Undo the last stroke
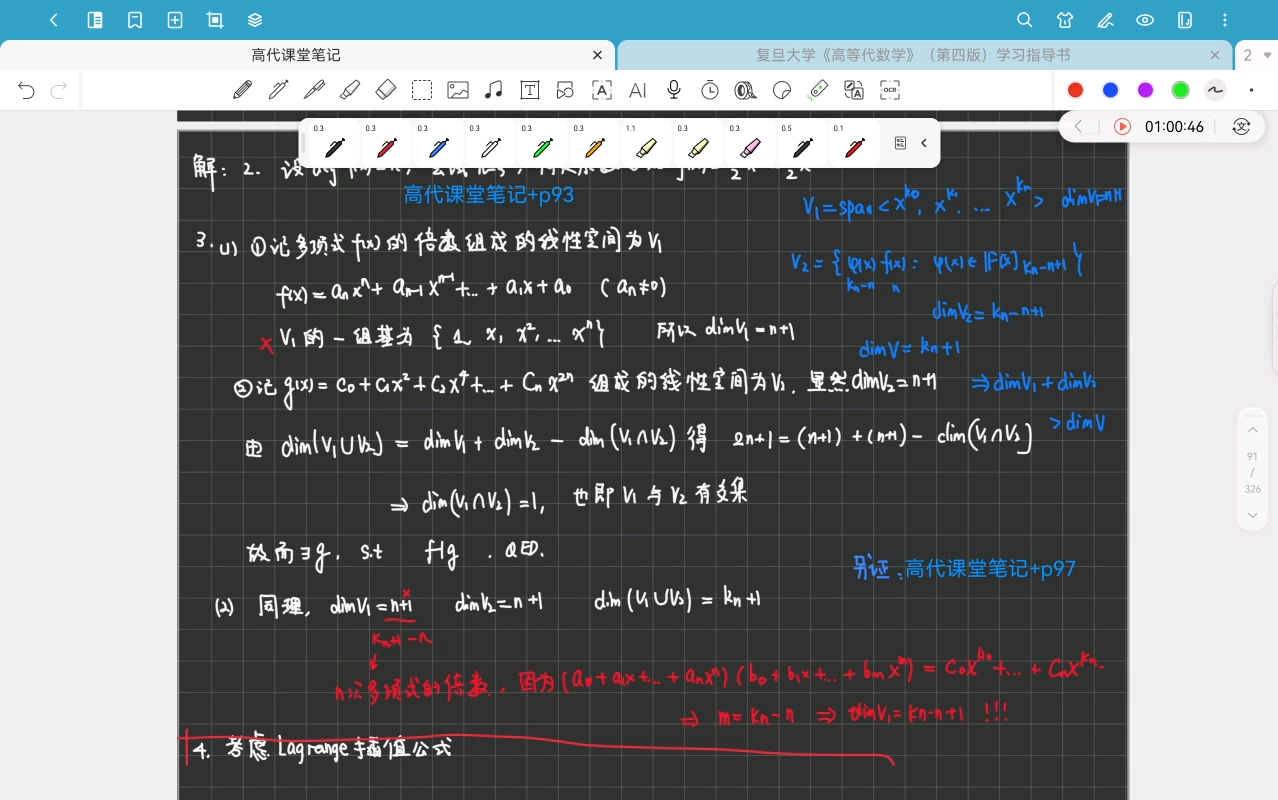The height and width of the screenshot is (800, 1278). [x=26, y=91]
